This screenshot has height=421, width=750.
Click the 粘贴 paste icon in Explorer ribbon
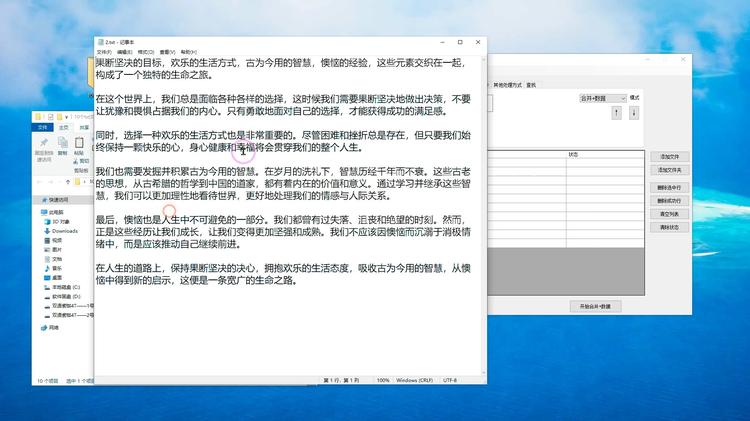pos(79,143)
